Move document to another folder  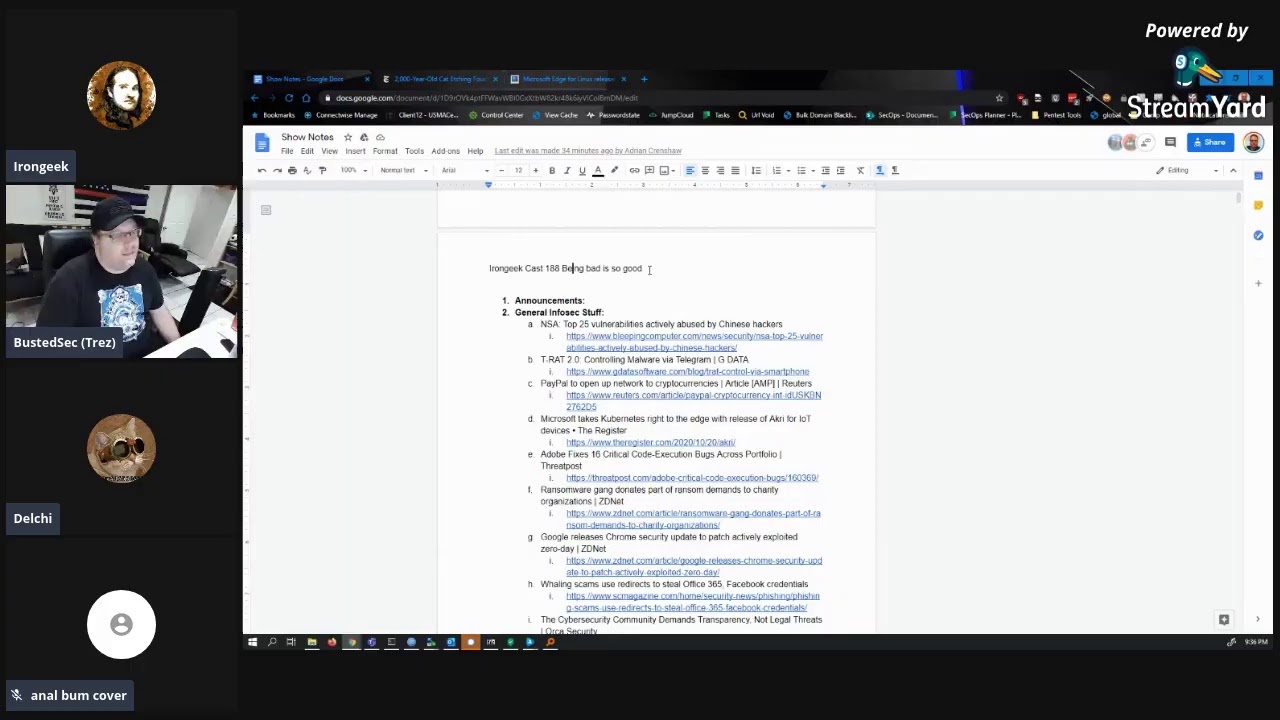pyautogui.click(x=364, y=137)
